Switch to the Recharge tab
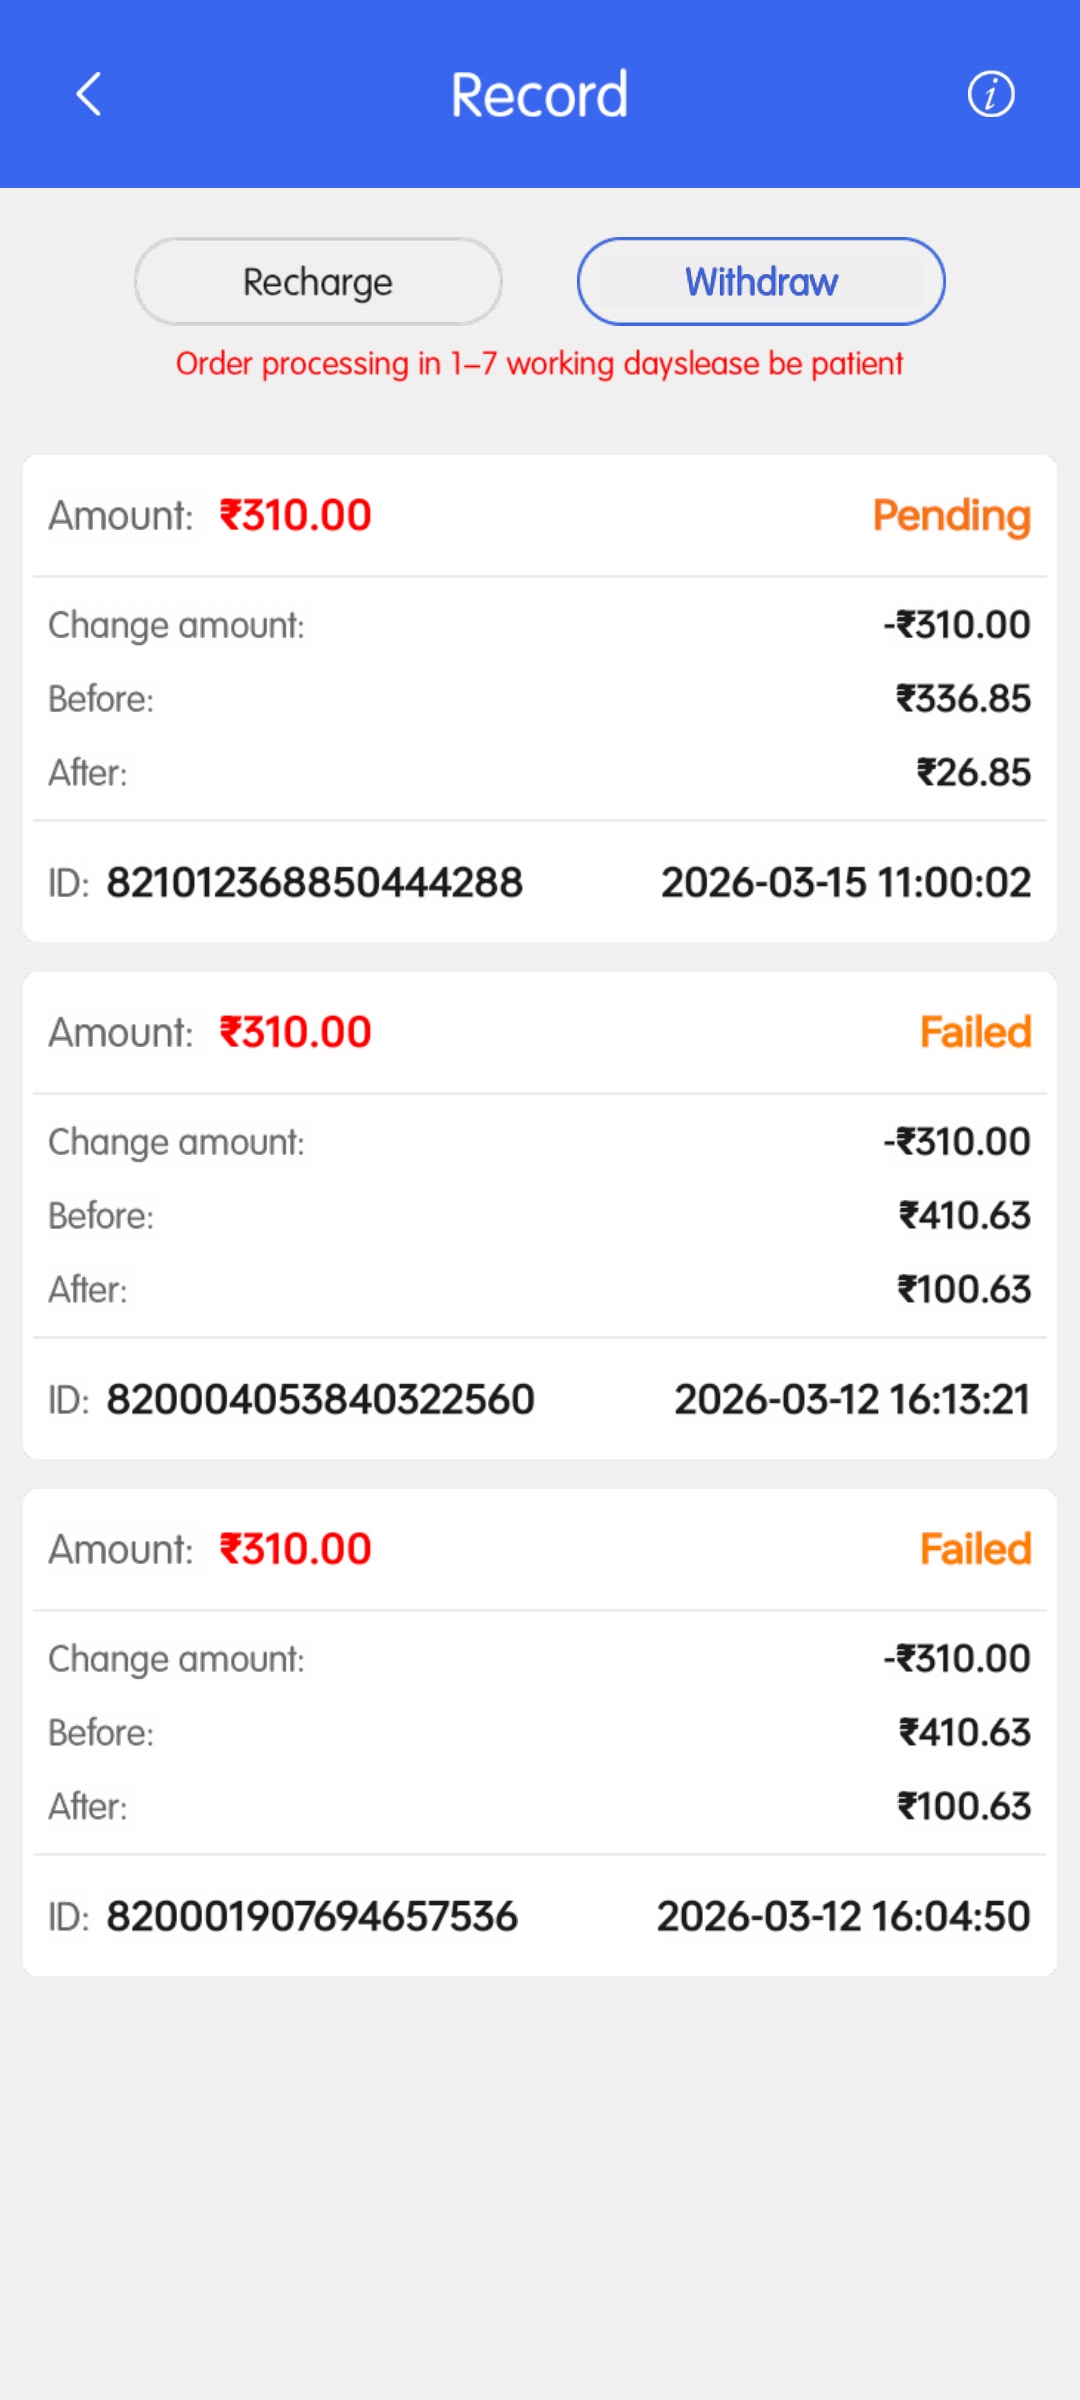1080x2400 pixels. [x=318, y=282]
